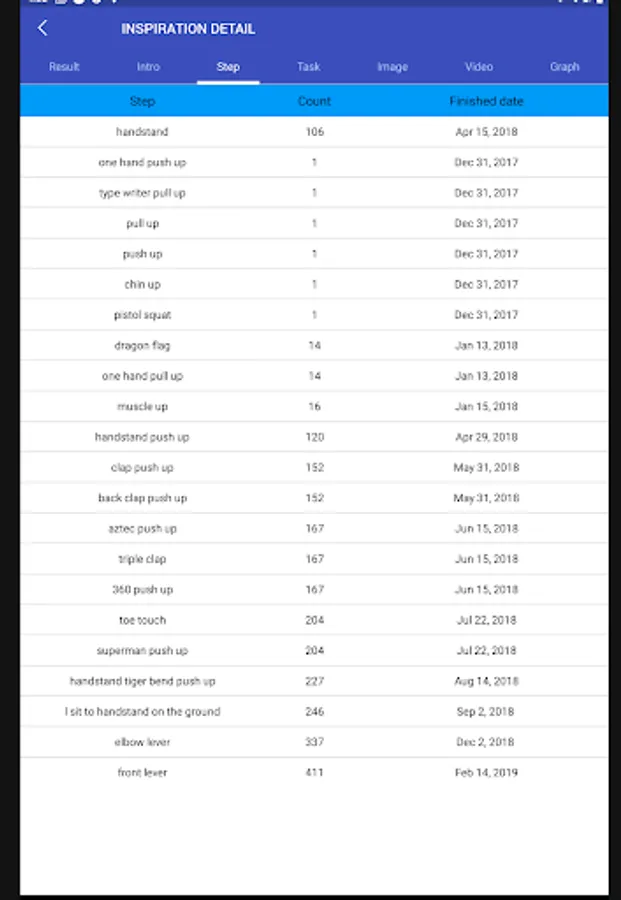The height and width of the screenshot is (900, 621).
Task: Open the muscle up row
Action: click(142, 407)
